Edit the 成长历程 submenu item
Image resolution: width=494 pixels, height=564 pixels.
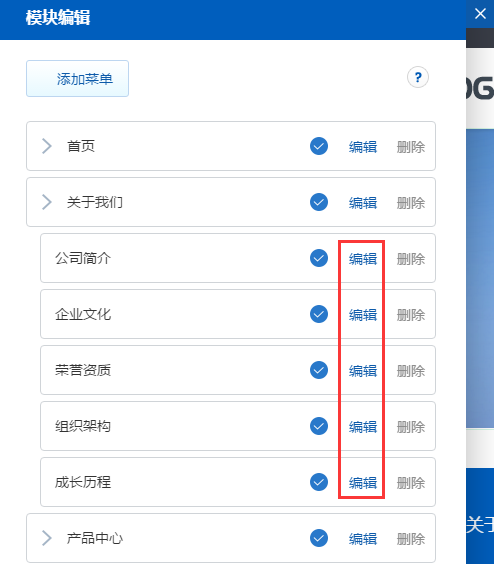tap(363, 483)
